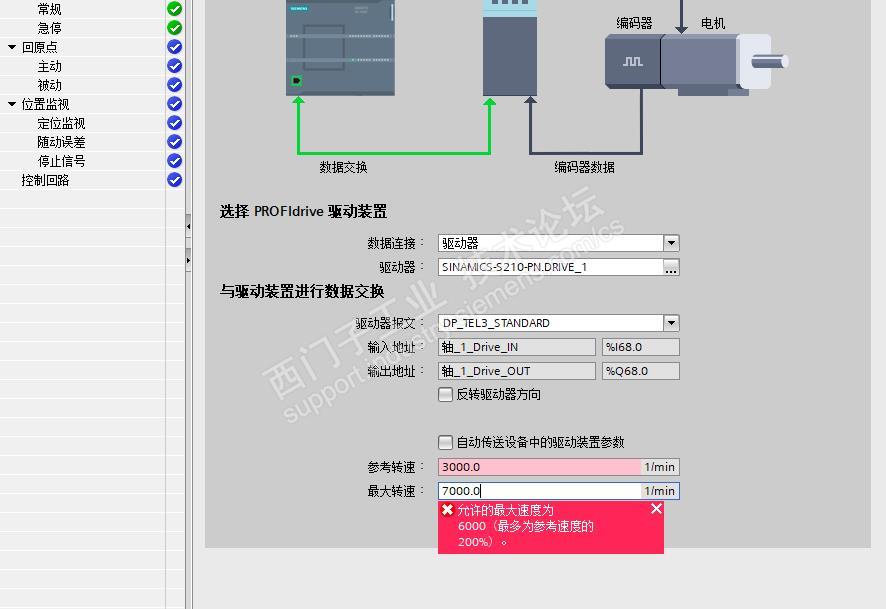Click the drive unit image

coord(510,48)
